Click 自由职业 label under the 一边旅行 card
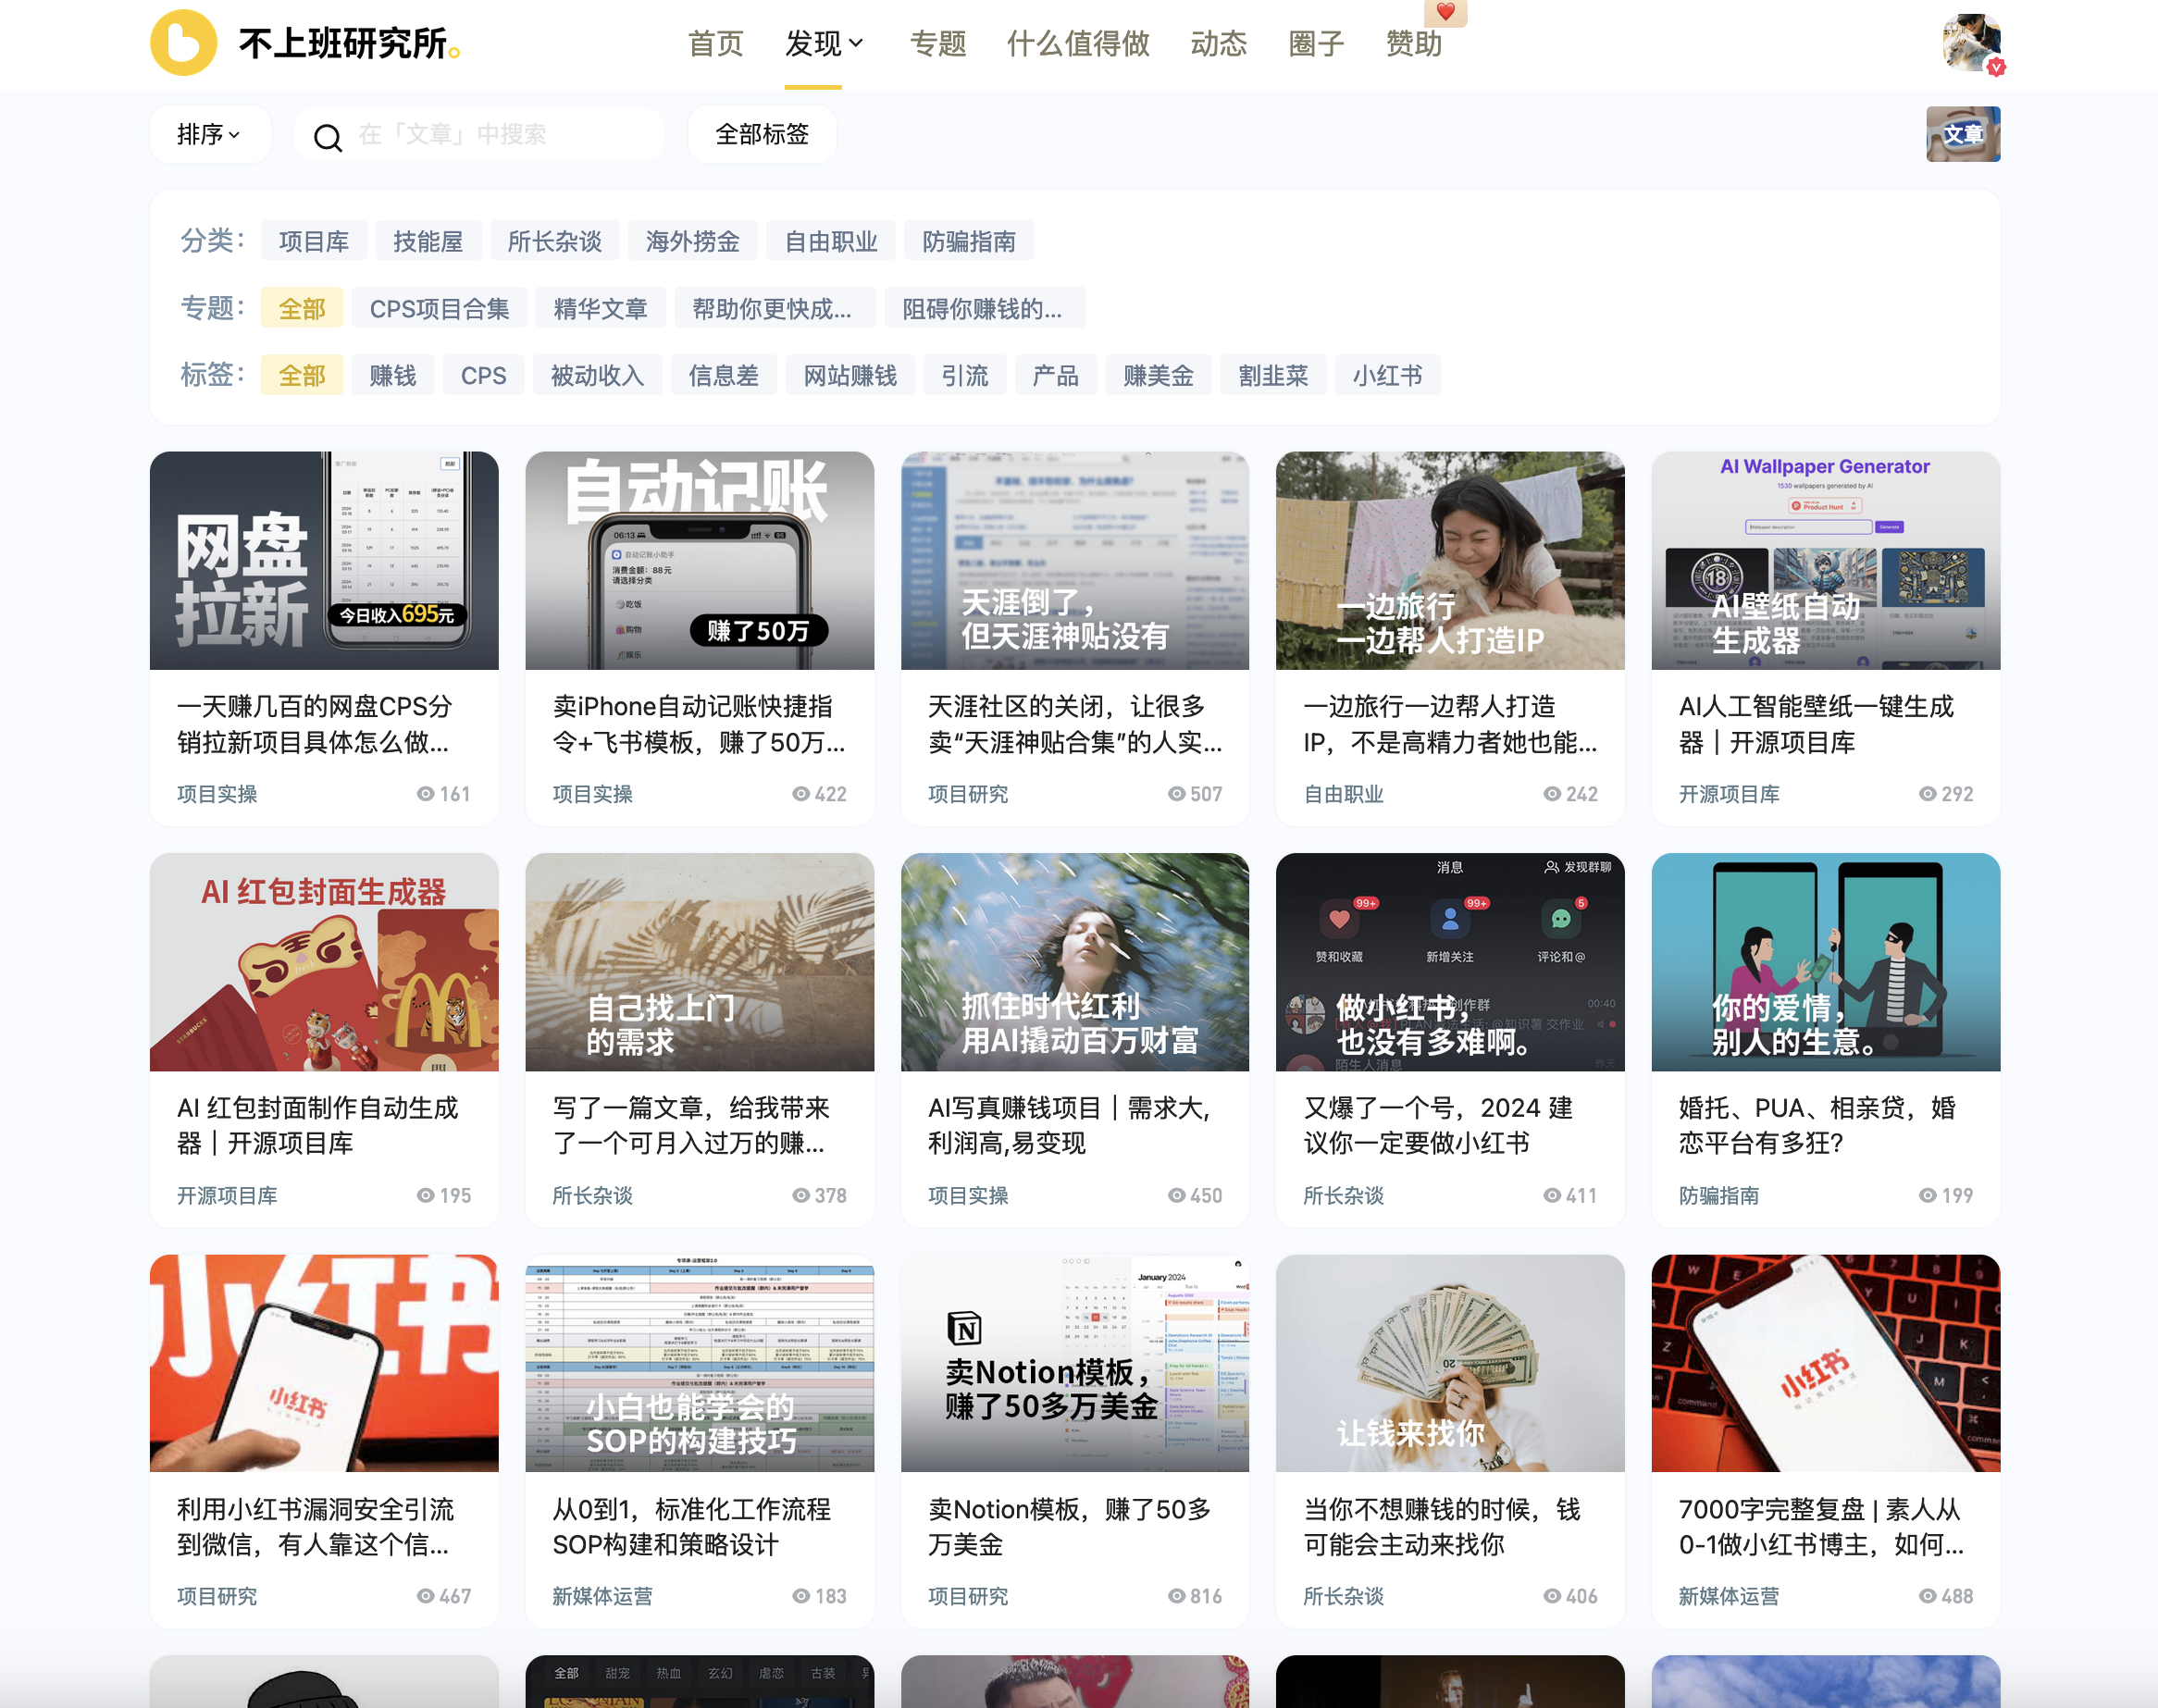This screenshot has width=2158, height=1708. (1343, 794)
